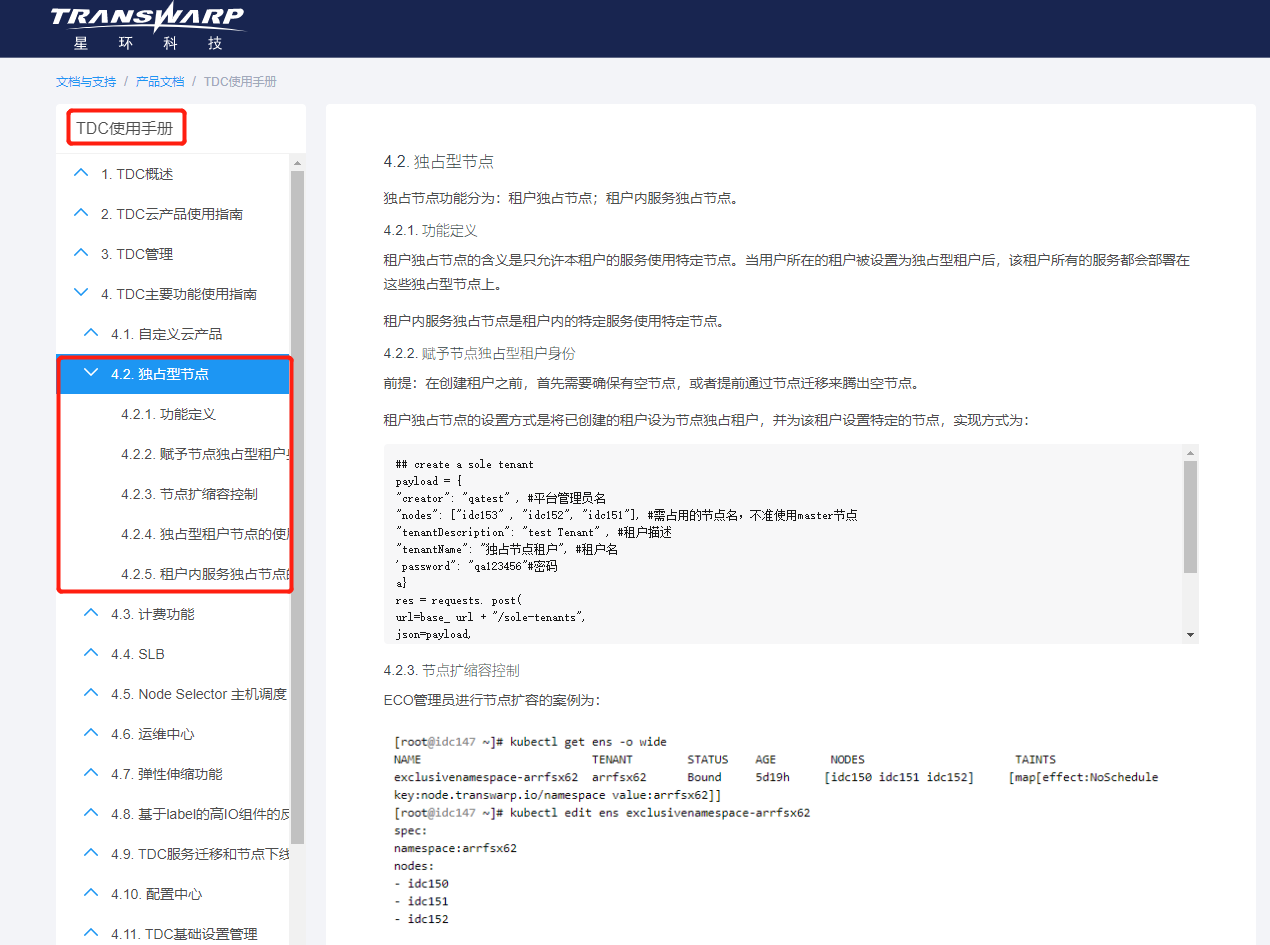Image resolution: width=1270 pixels, height=945 pixels.
Task: Click the 4.2.2. 赋予节点独占型租户身份 content heading
Action: [x=479, y=353]
